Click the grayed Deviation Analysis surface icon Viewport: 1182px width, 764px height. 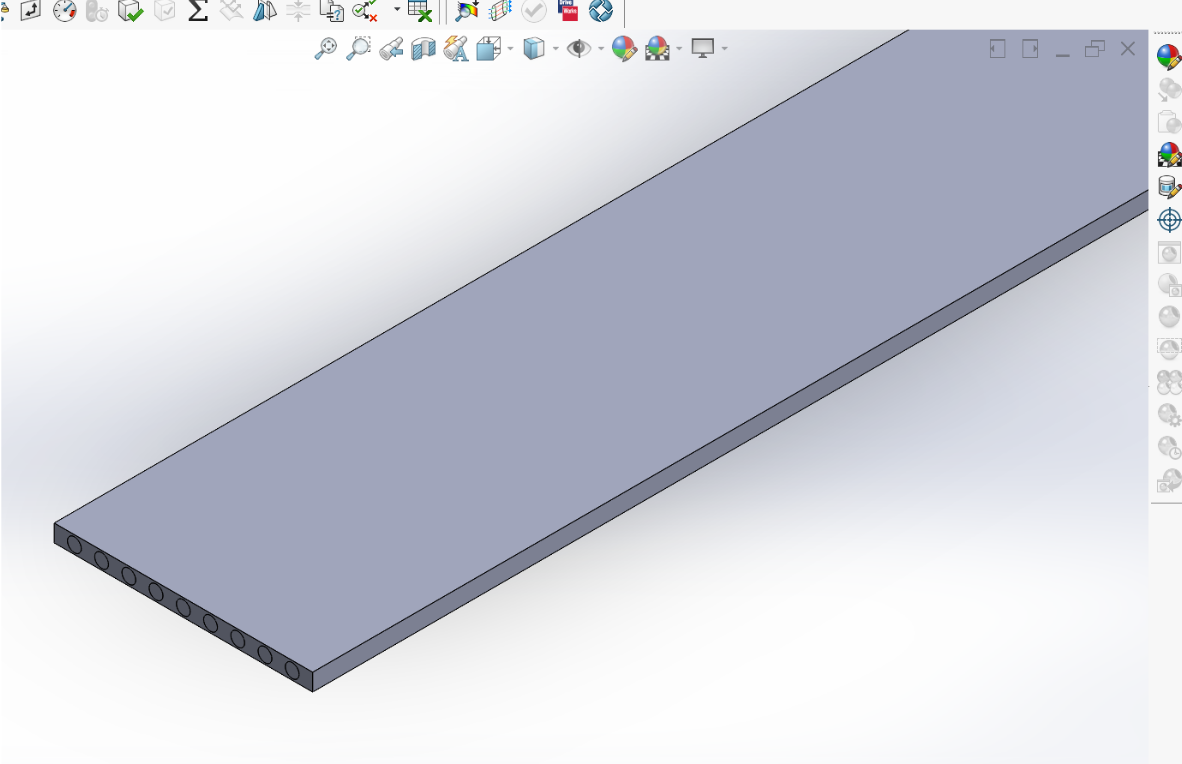coord(231,11)
